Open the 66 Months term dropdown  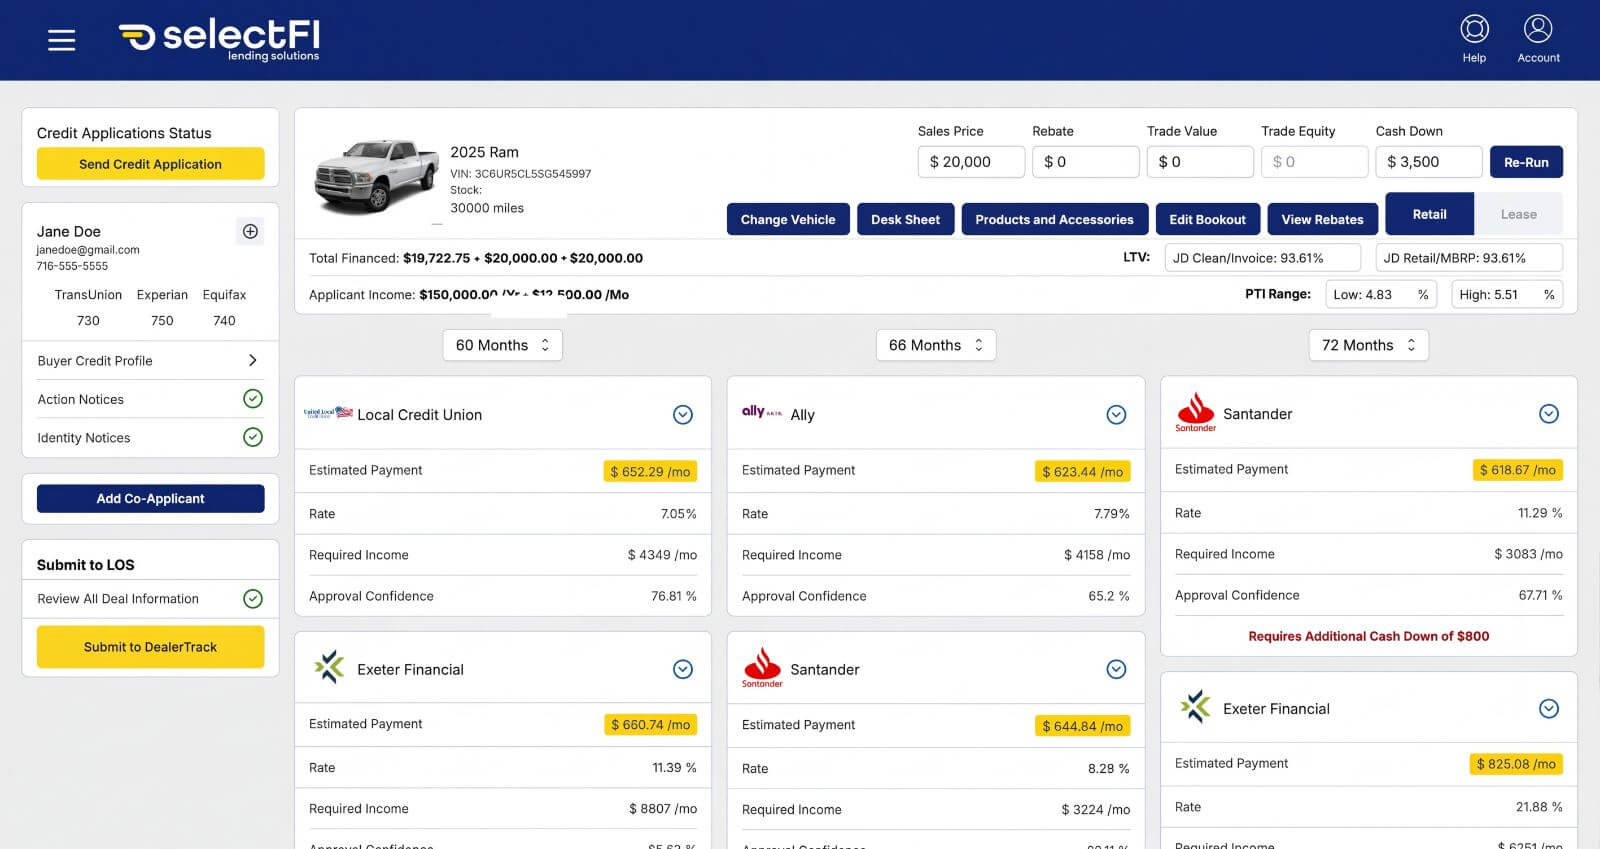(936, 345)
